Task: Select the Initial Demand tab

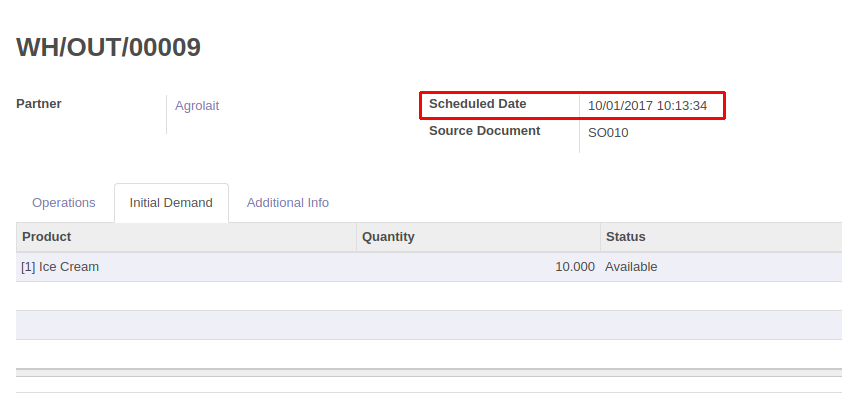Action: click(x=171, y=203)
